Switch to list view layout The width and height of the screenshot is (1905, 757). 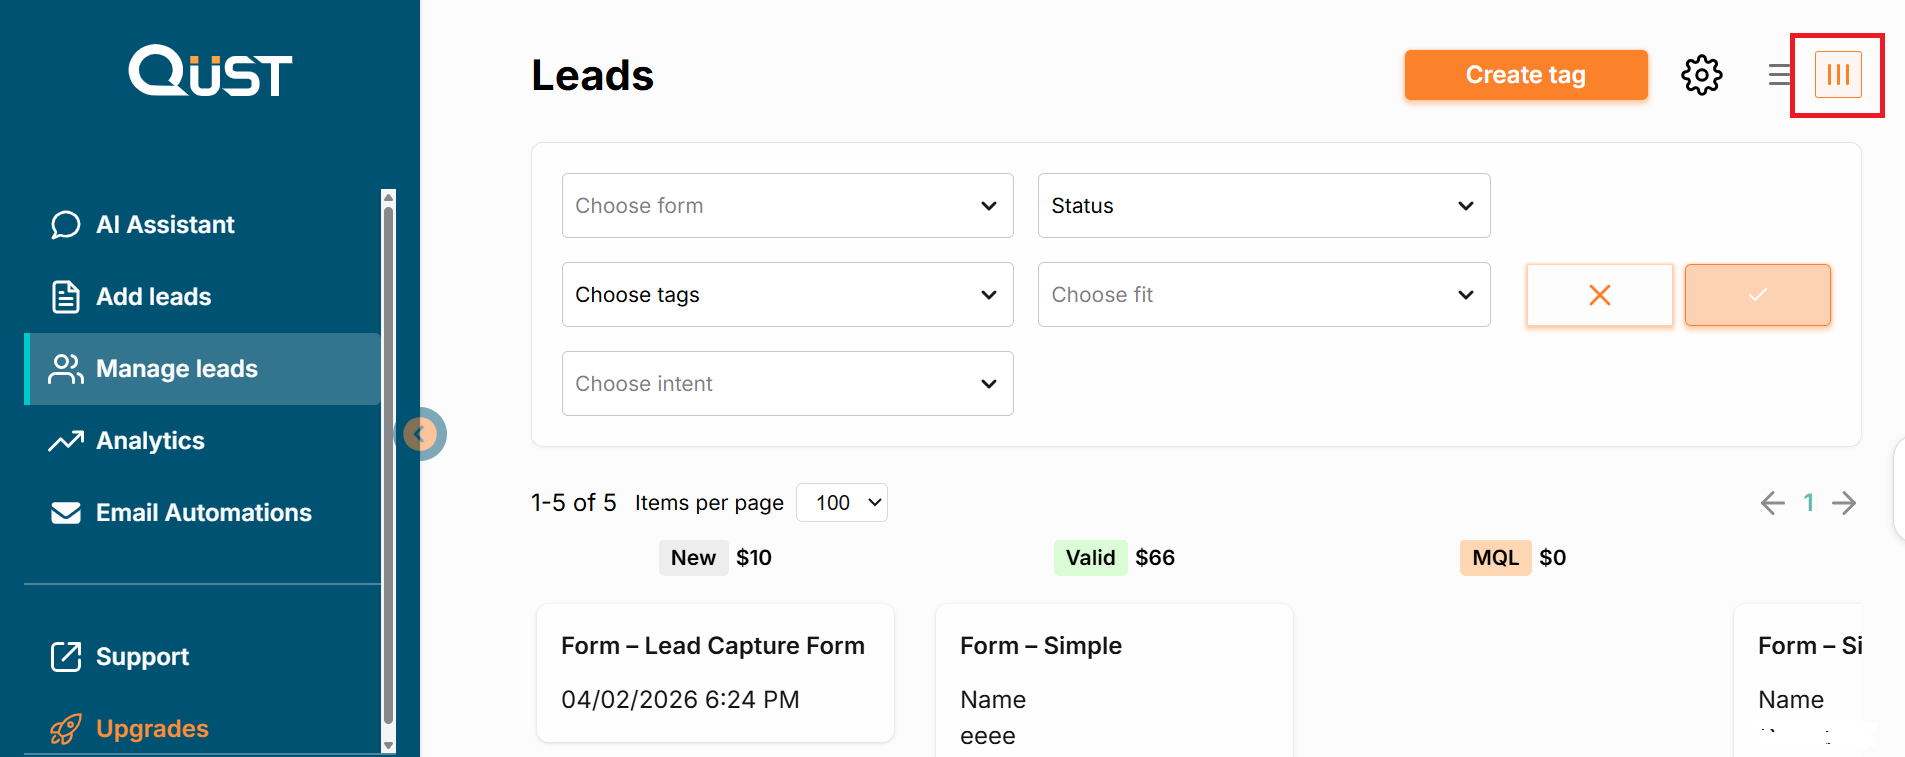click(1779, 75)
